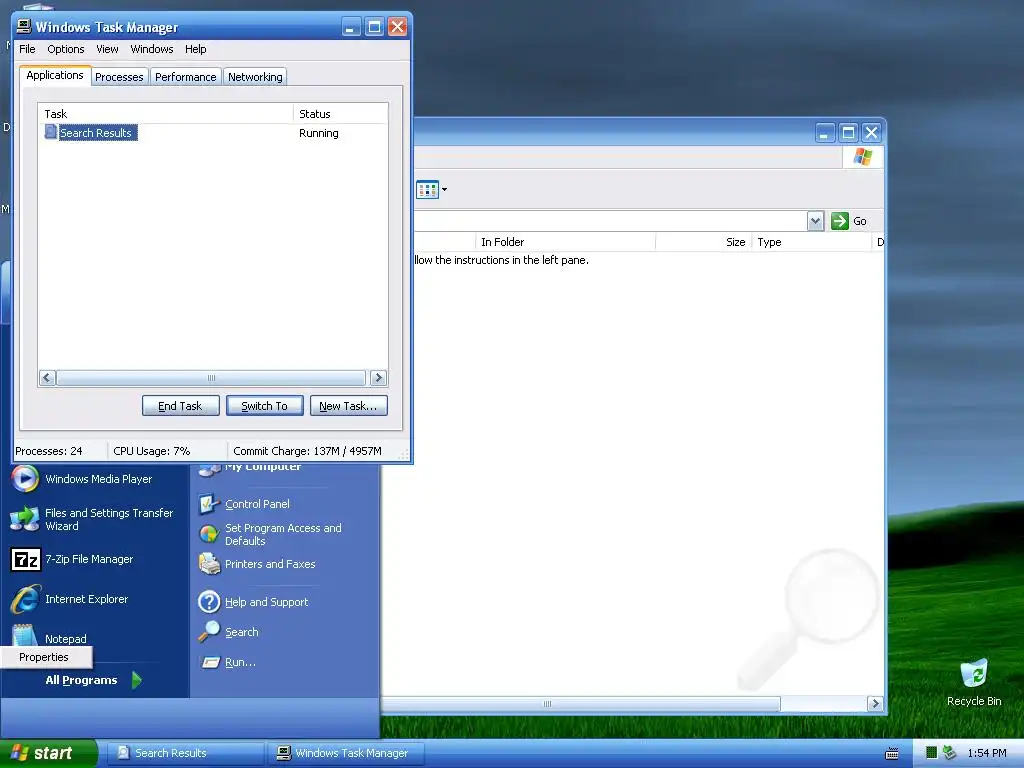The width and height of the screenshot is (1024, 768).
Task: Open the Views dropdown arrow in Search Results
Action: tap(445, 189)
